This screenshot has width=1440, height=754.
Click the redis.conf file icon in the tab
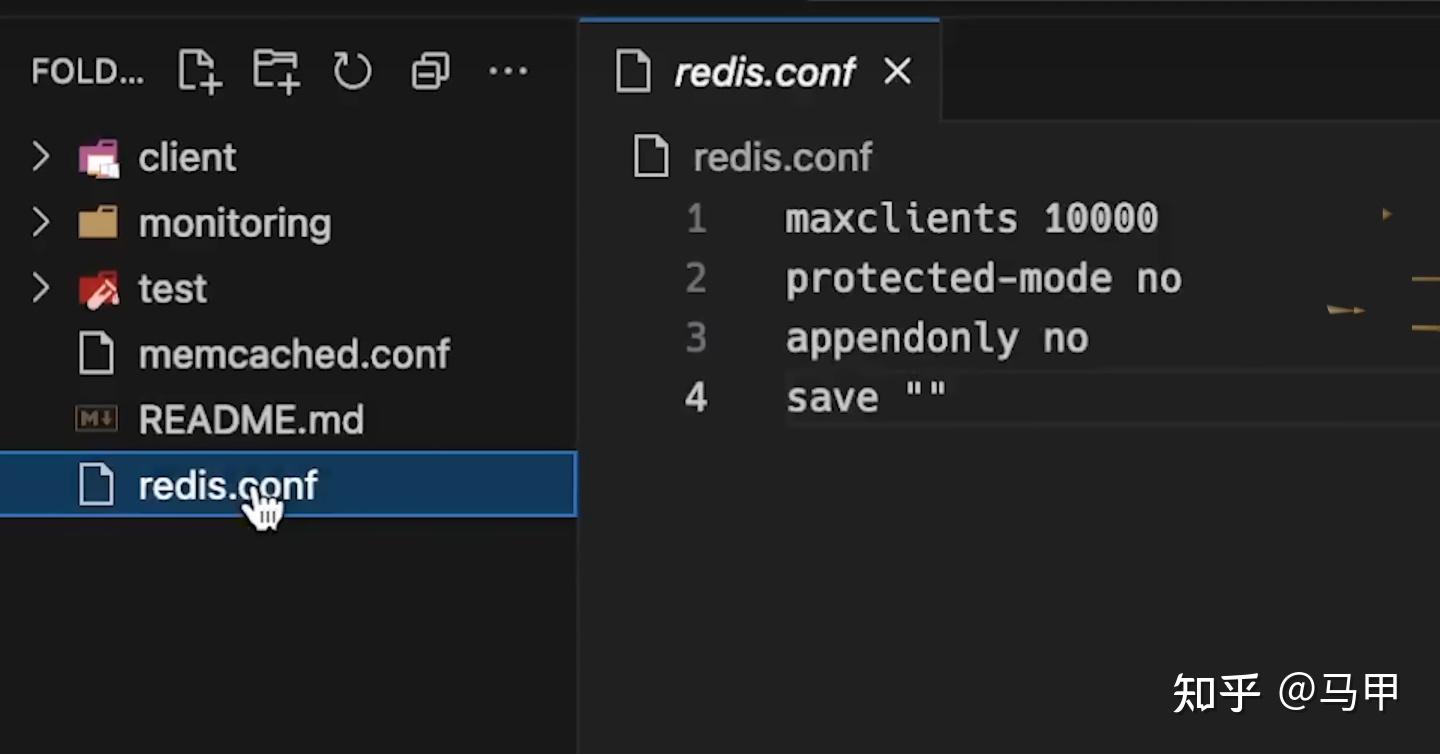coord(633,71)
